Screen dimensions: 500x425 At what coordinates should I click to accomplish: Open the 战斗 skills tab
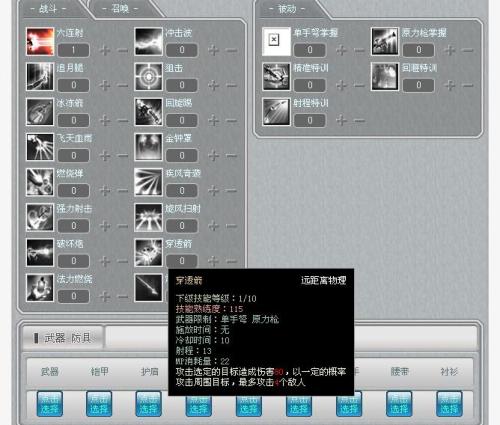(x=48, y=9)
